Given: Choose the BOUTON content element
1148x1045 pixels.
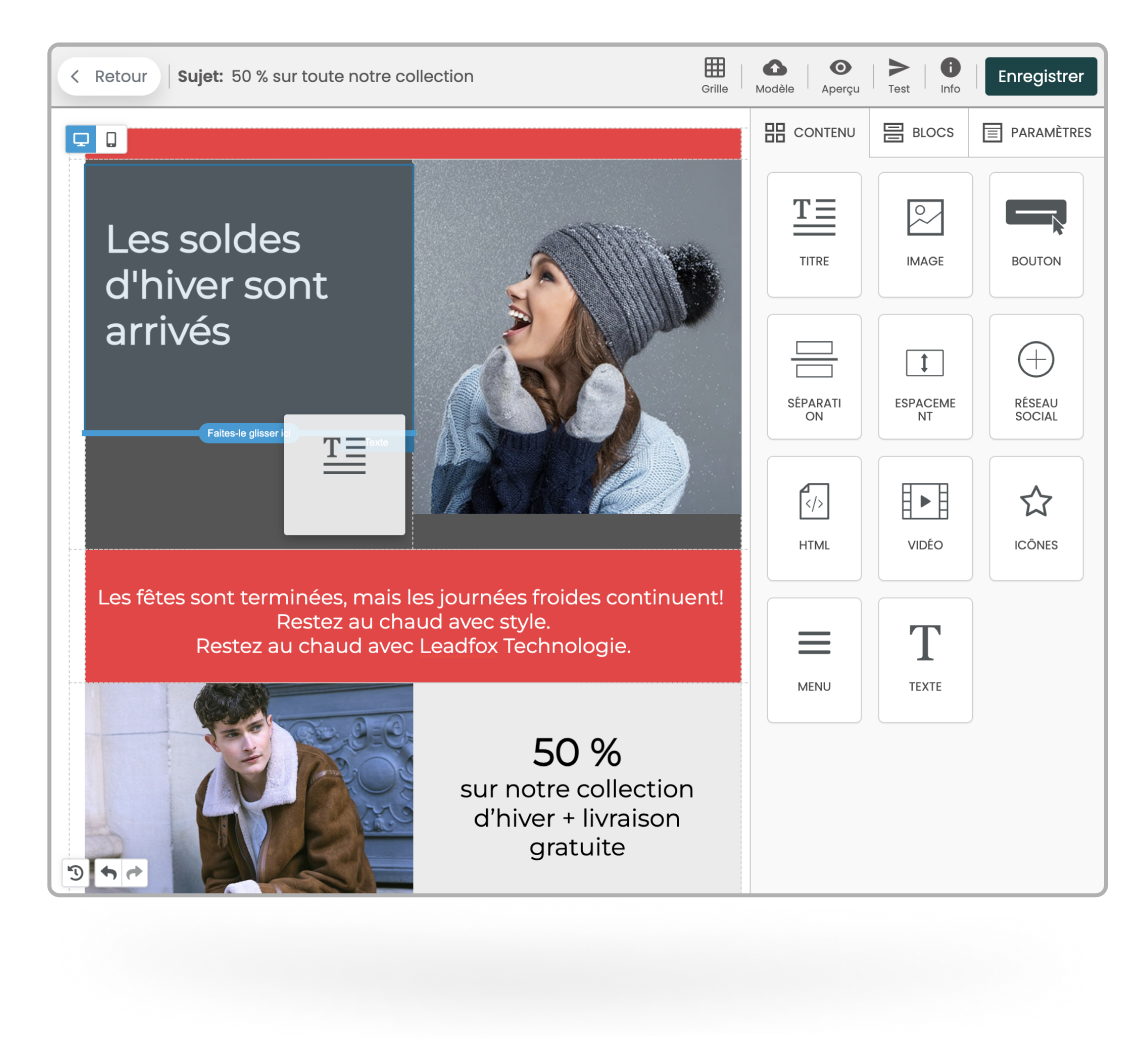Looking at the screenshot, I should point(1036,235).
